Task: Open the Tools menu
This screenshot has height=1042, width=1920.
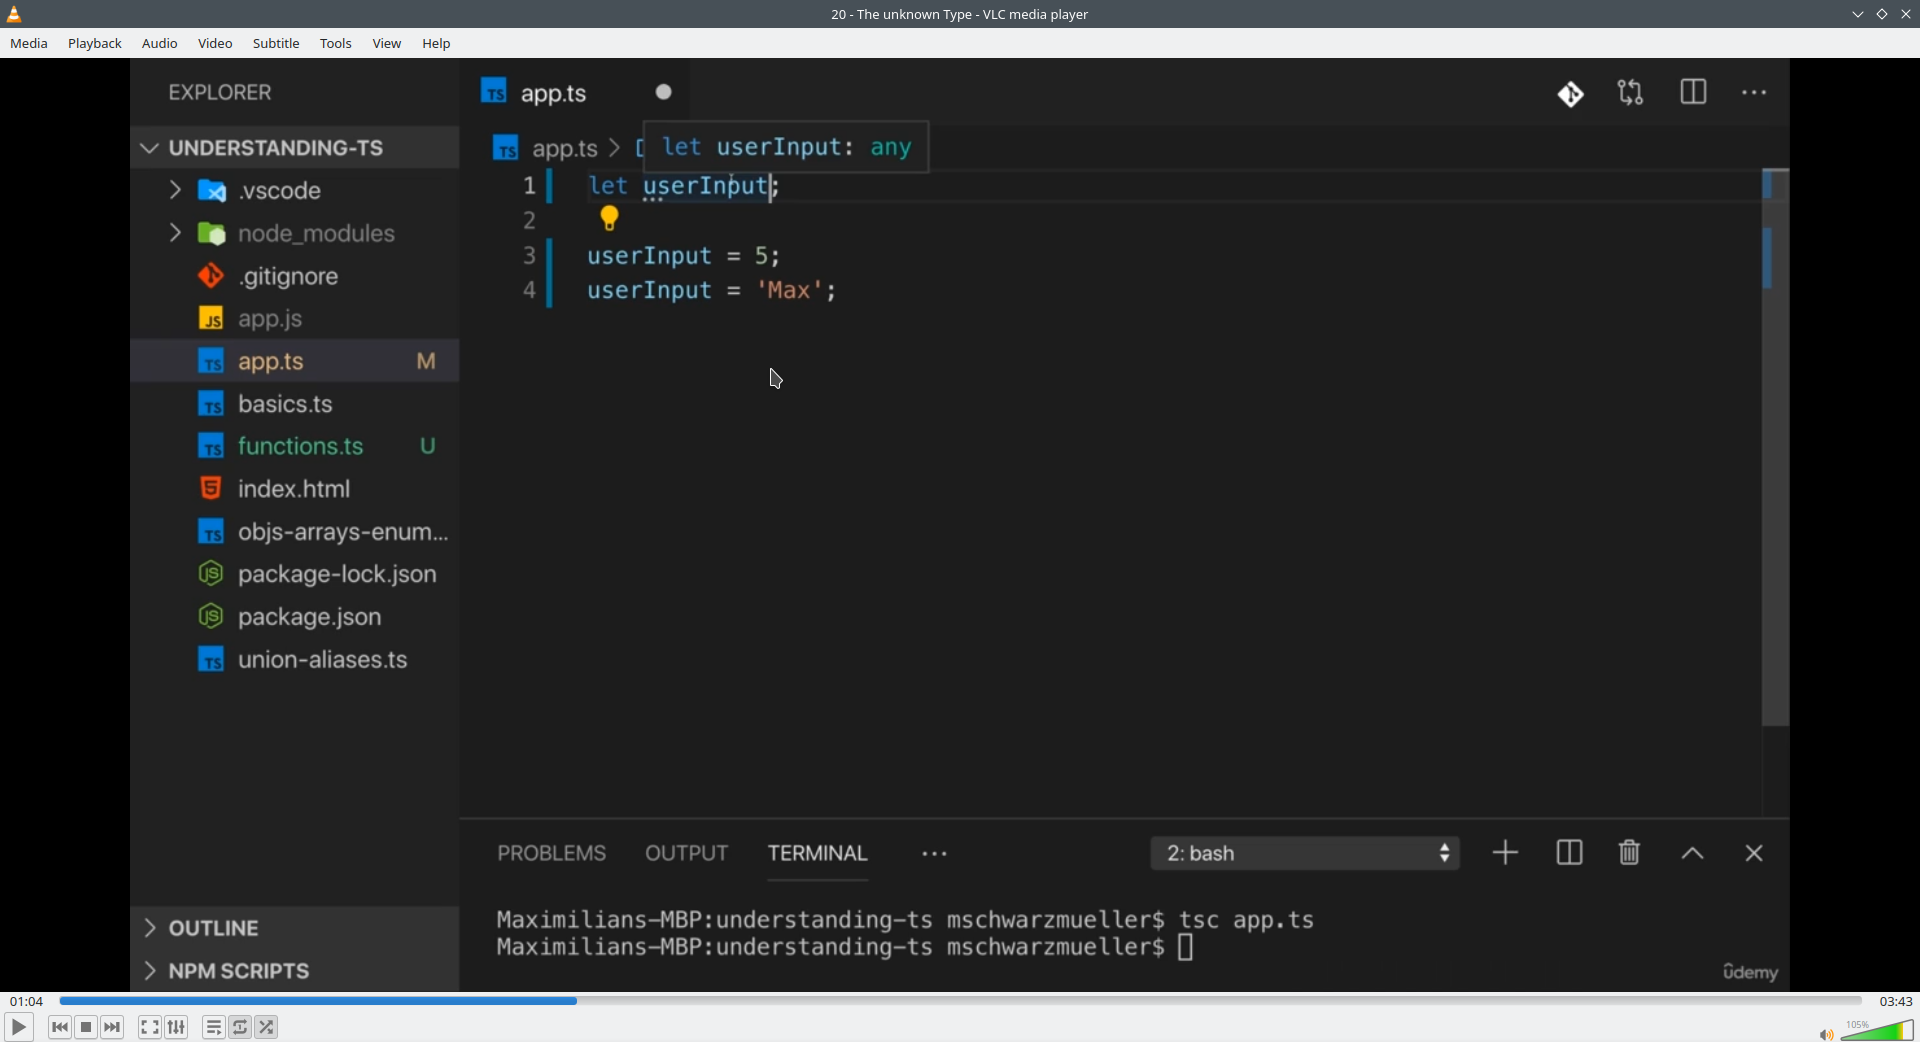Action: coord(336,44)
